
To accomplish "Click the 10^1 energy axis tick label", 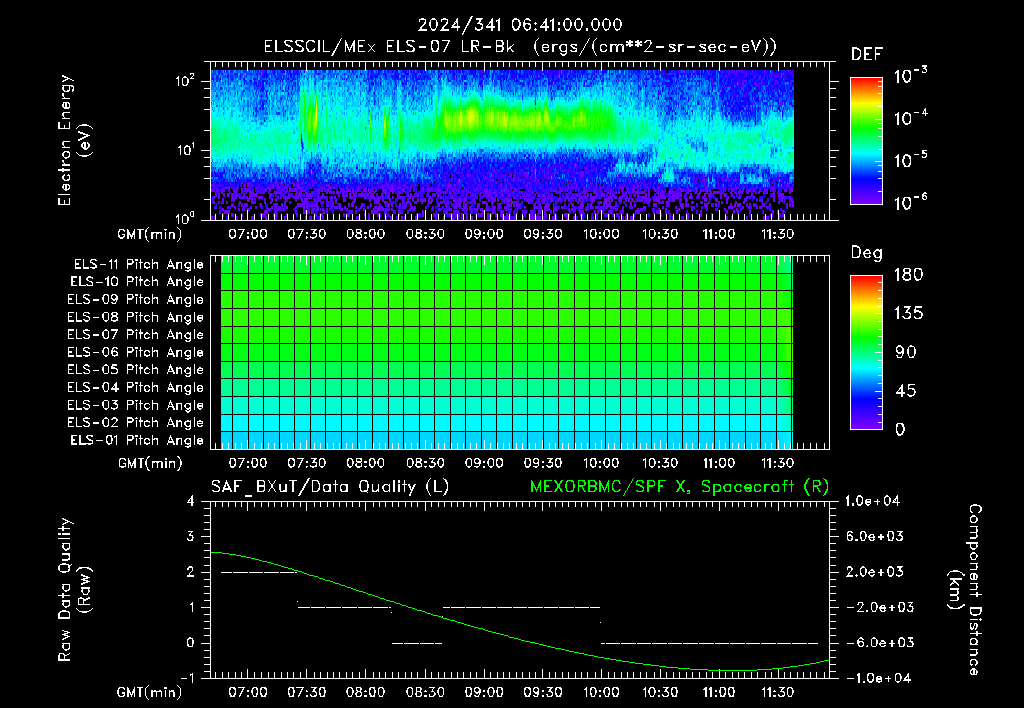I will tap(185, 151).
